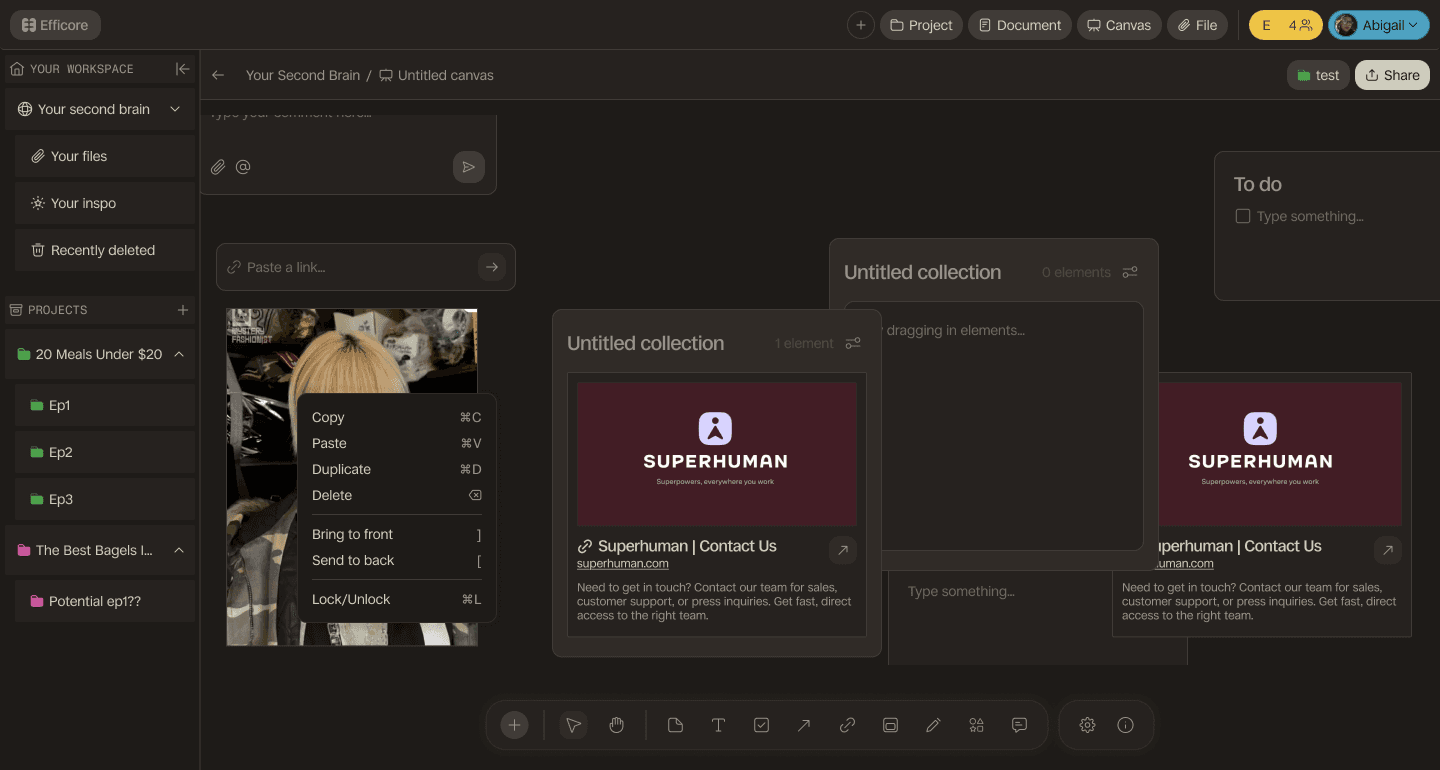
Task: Tick the To do checkbox
Action: [x=1243, y=216]
